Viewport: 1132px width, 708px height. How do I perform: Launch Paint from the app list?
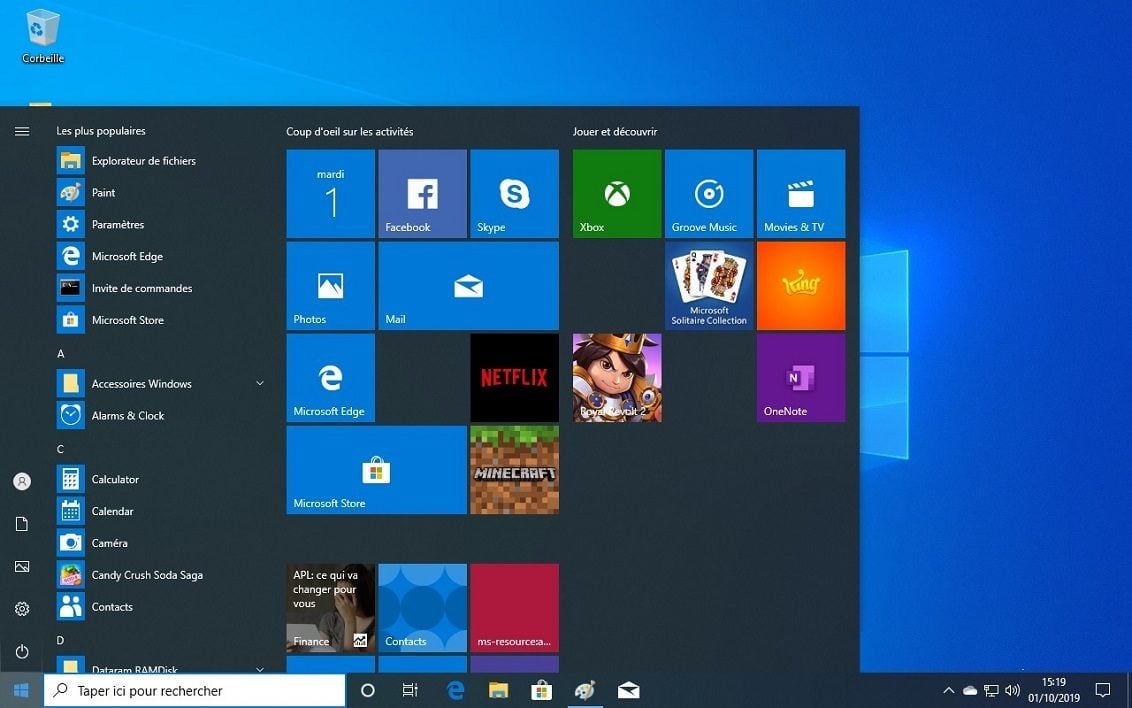click(x=162, y=193)
